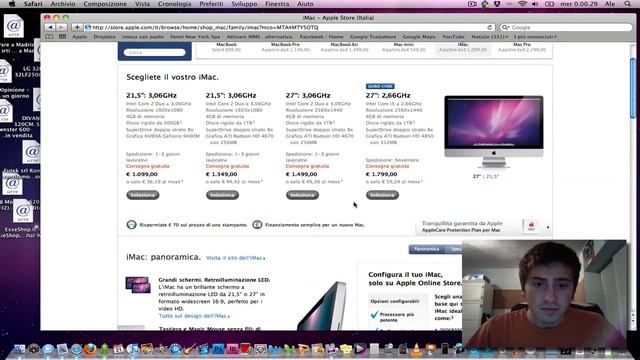The image size is (640, 360).
Task: Switch to the MacBook Air product tab
Action: pyautogui.click(x=344, y=47)
